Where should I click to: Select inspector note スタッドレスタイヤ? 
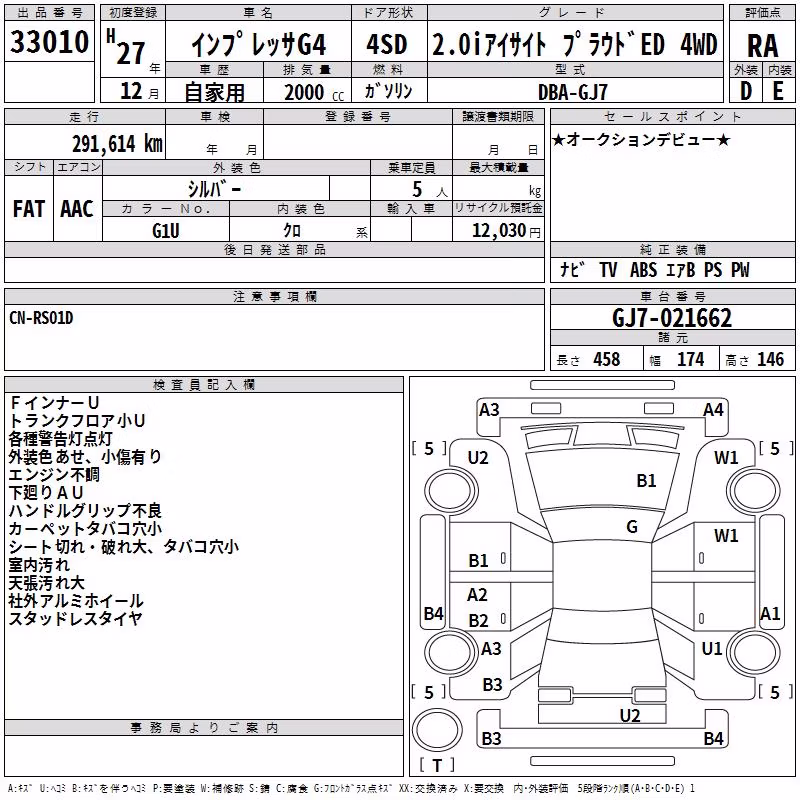76,618
